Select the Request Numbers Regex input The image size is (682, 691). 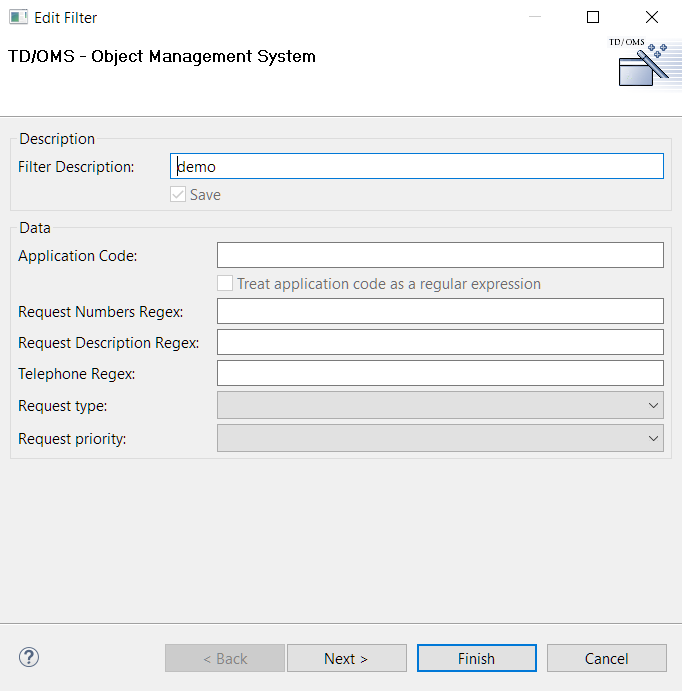(440, 311)
